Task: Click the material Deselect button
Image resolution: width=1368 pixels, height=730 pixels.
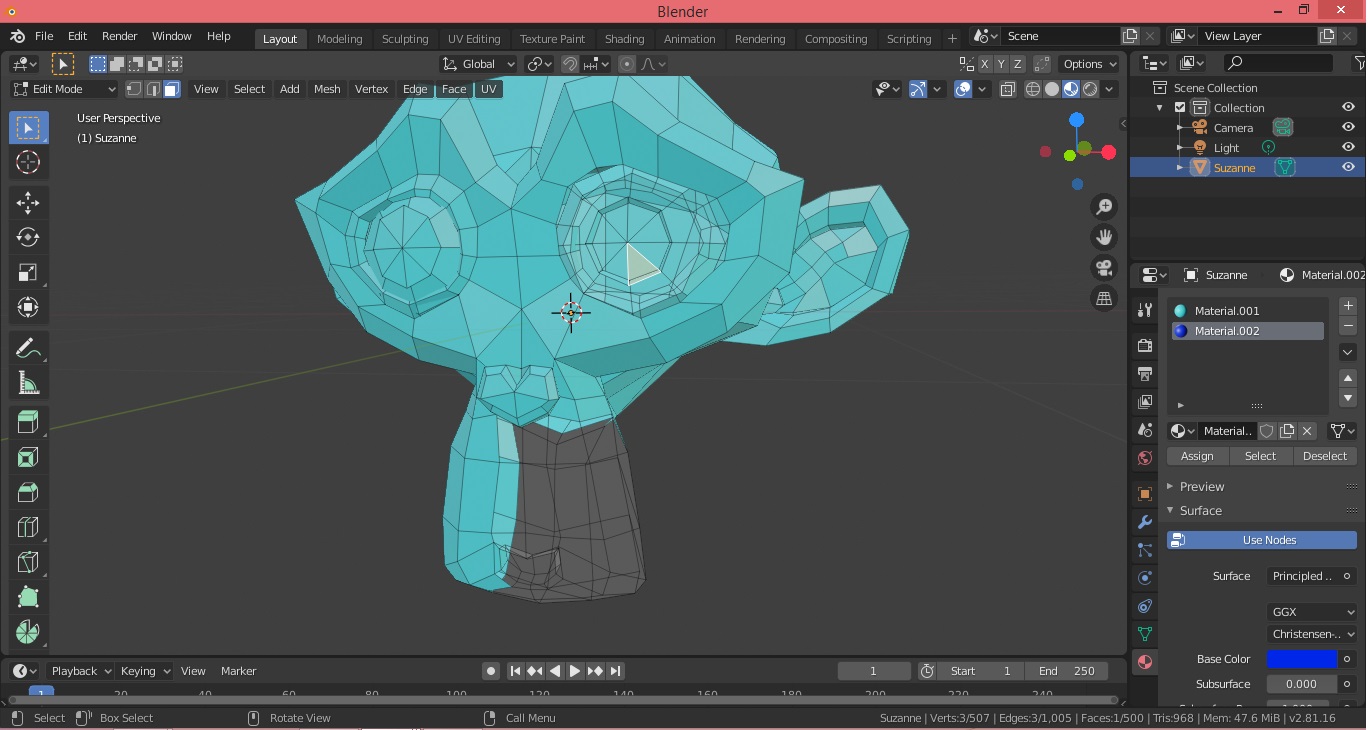Action: point(1325,456)
